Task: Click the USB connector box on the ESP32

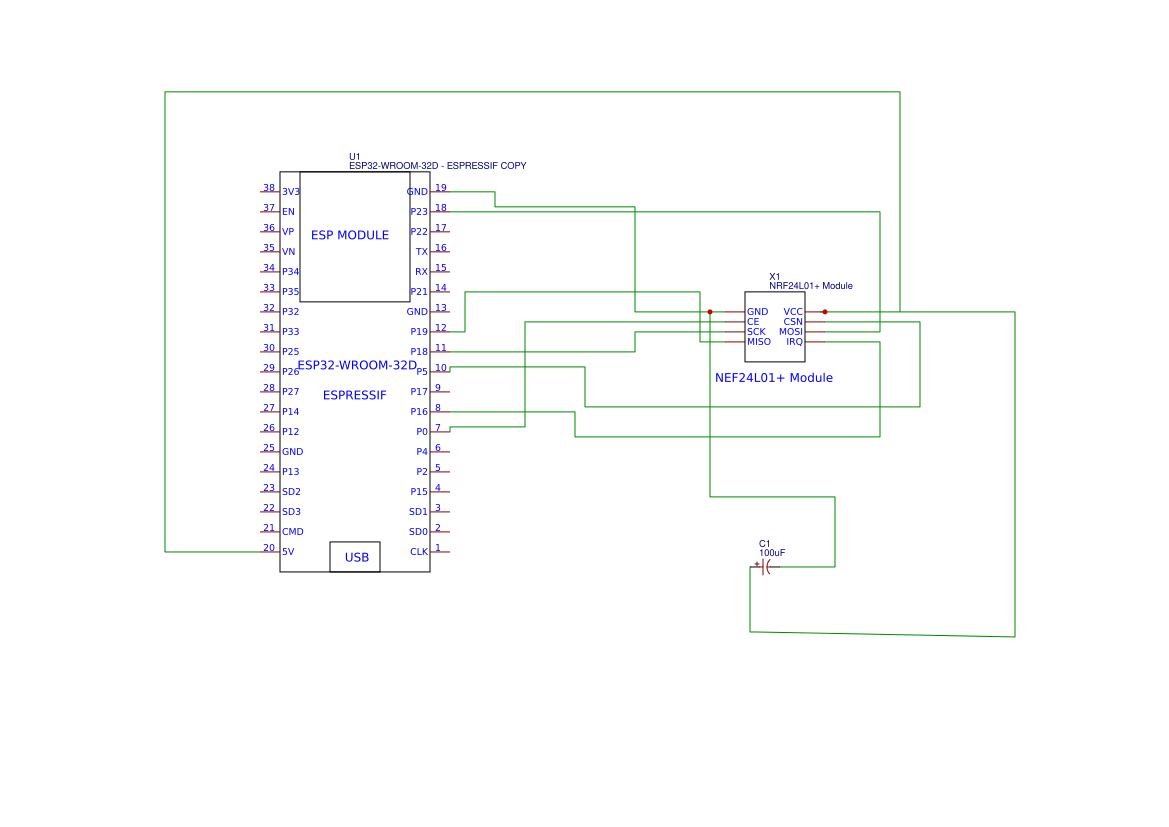Action: (x=355, y=557)
